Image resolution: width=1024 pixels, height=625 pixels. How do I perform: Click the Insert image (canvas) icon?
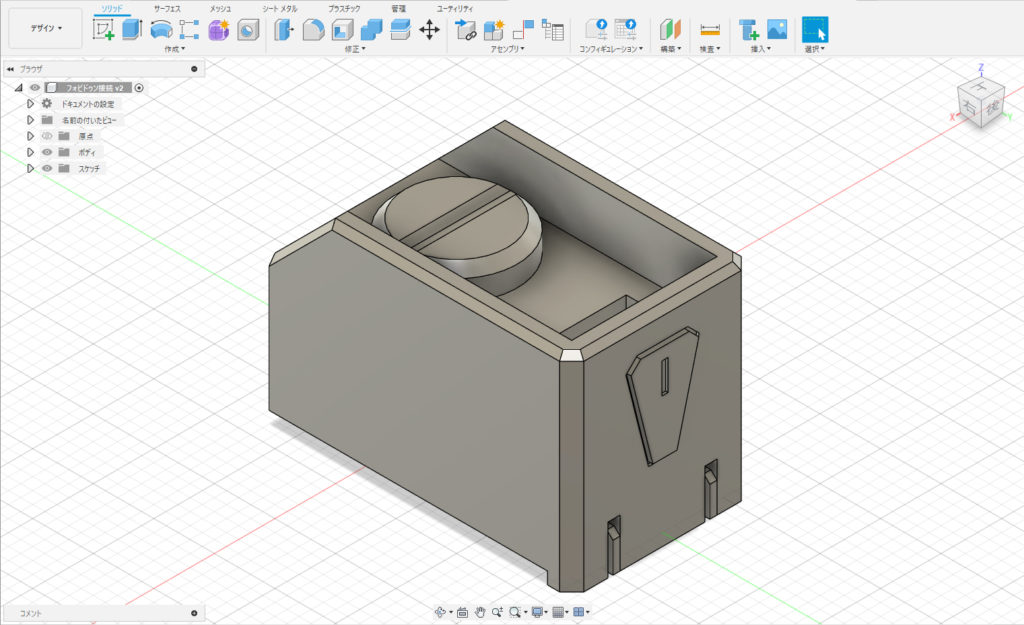point(777,30)
